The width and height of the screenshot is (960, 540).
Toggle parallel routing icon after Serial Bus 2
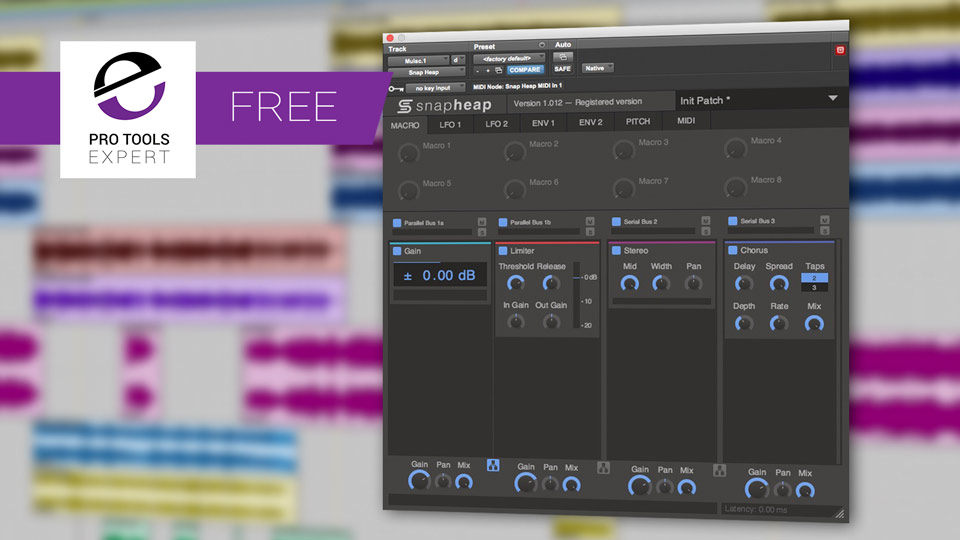(x=719, y=471)
